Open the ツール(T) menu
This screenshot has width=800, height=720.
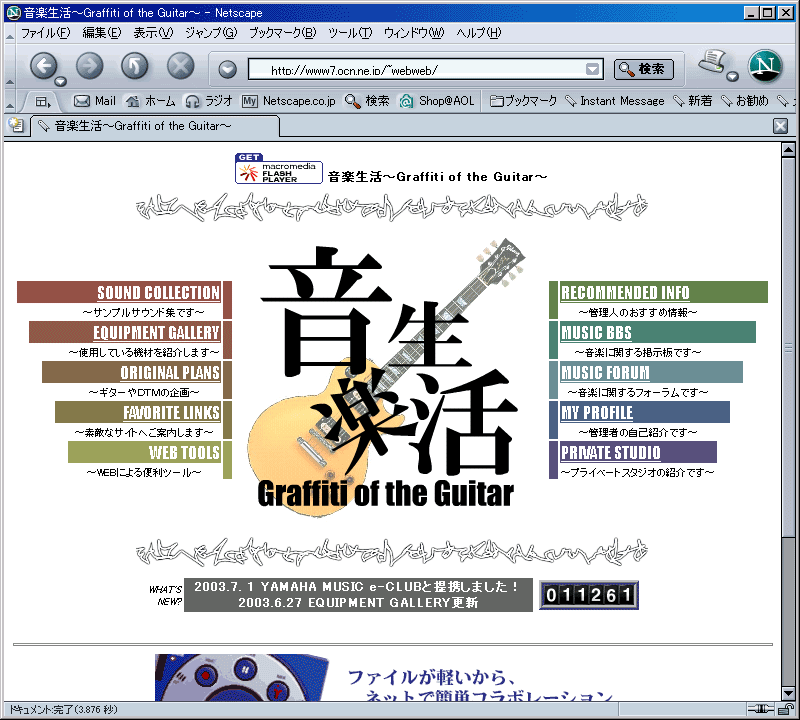tap(350, 33)
